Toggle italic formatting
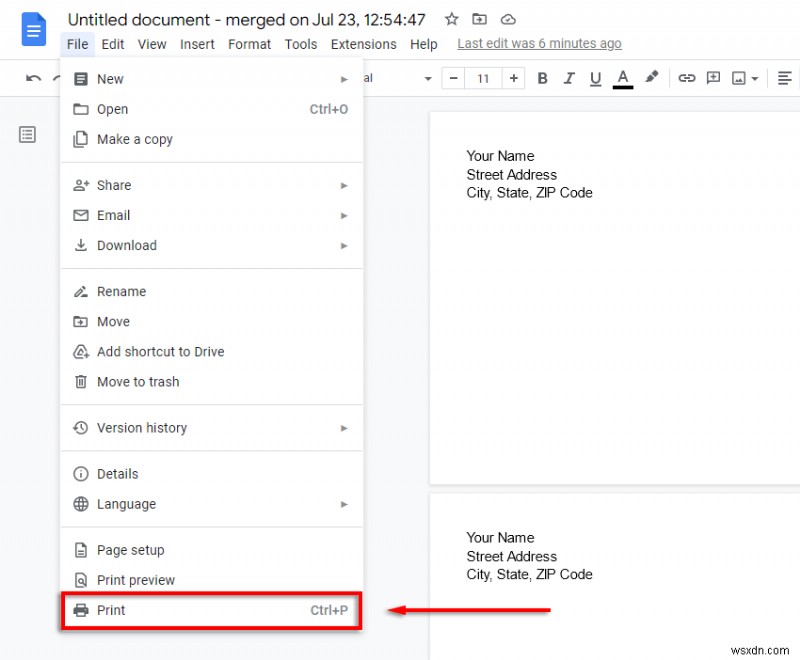800x660 pixels. [x=568, y=78]
